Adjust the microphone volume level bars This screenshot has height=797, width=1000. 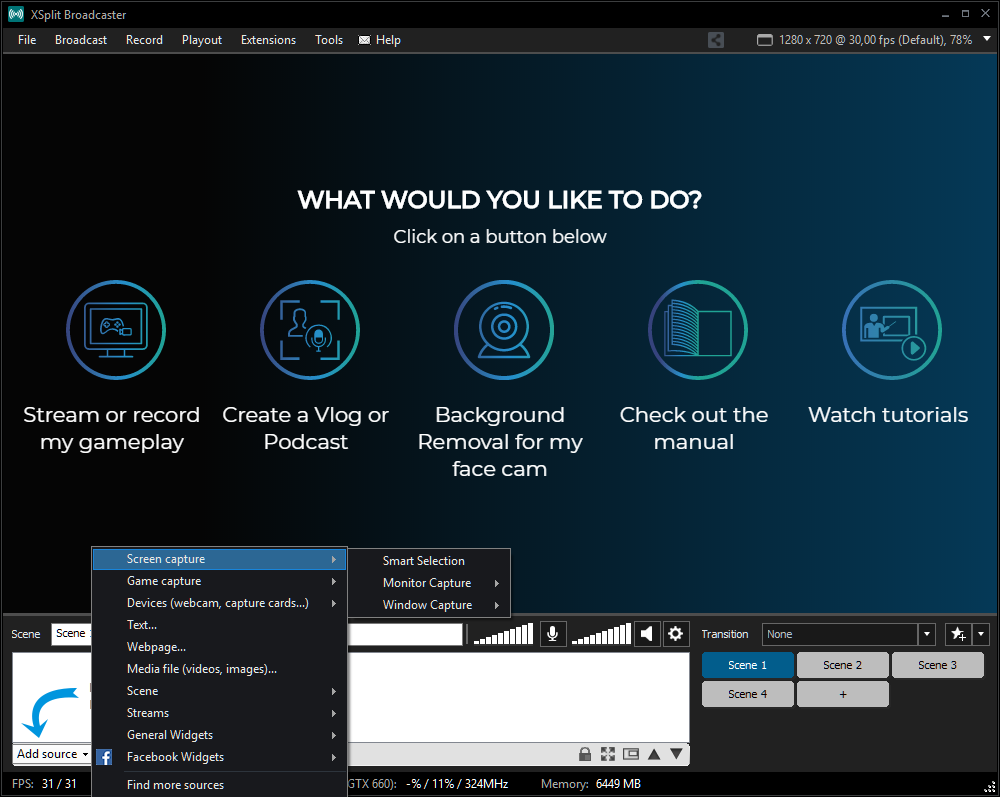click(x=504, y=635)
